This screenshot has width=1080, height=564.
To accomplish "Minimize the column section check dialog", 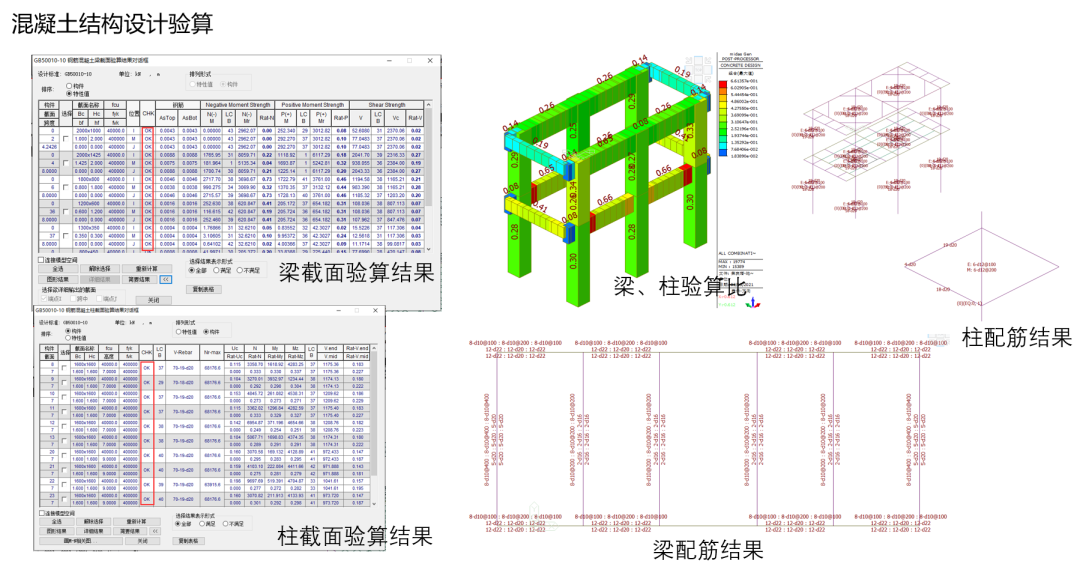I will click(x=338, y=311).
